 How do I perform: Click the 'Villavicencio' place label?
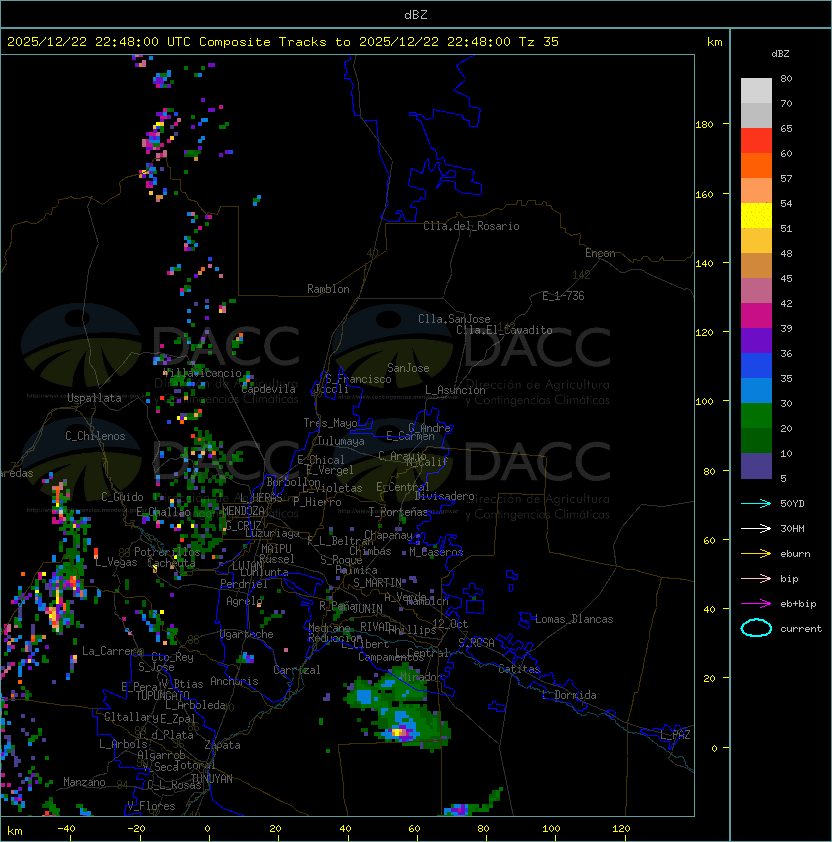pos(202,373)
